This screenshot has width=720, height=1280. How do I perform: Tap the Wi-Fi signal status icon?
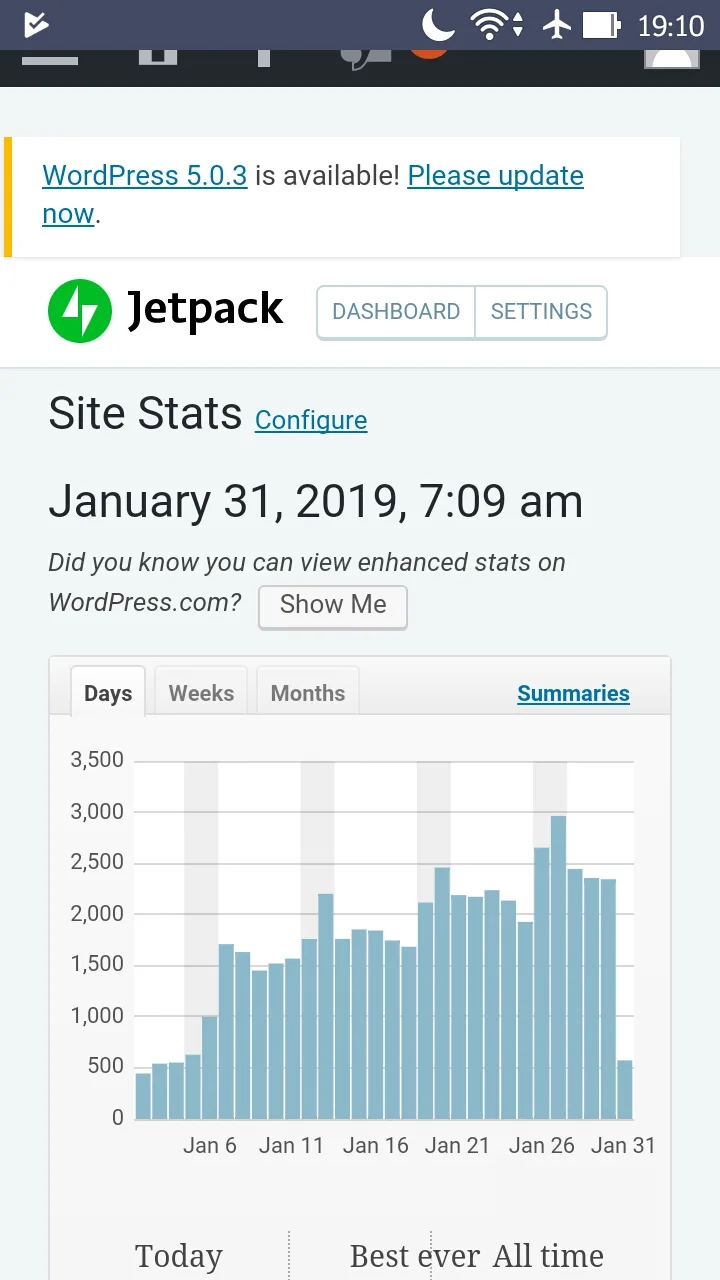(x=489, y=25)
